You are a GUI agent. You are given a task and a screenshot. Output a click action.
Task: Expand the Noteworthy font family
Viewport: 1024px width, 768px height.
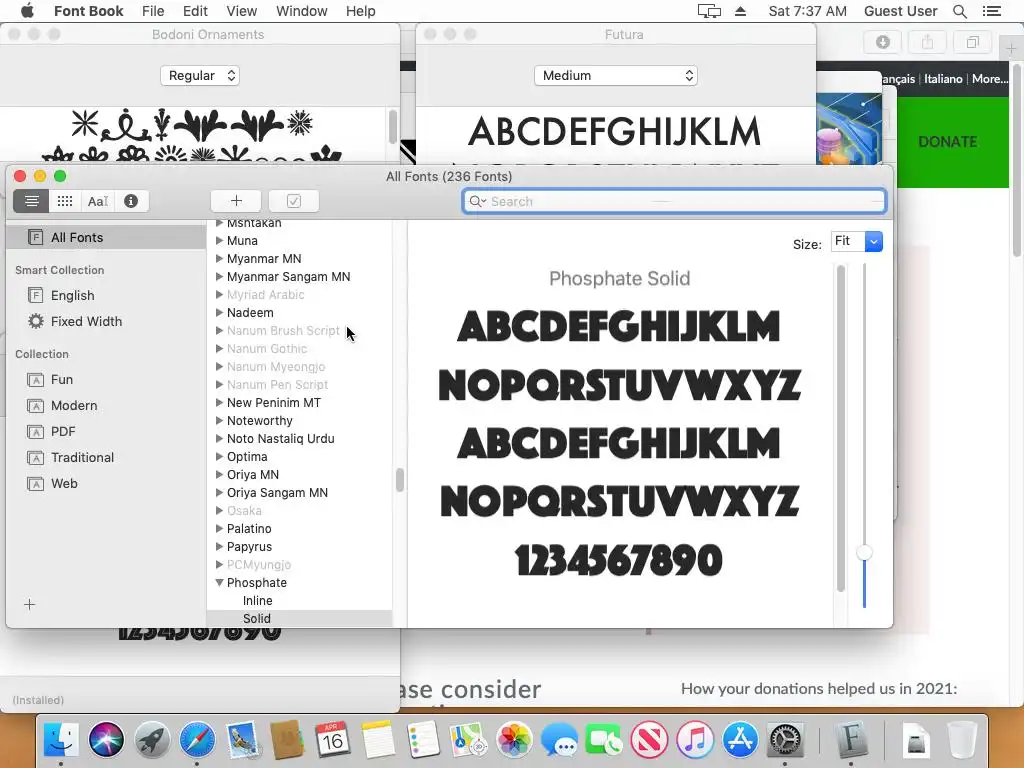219,421
